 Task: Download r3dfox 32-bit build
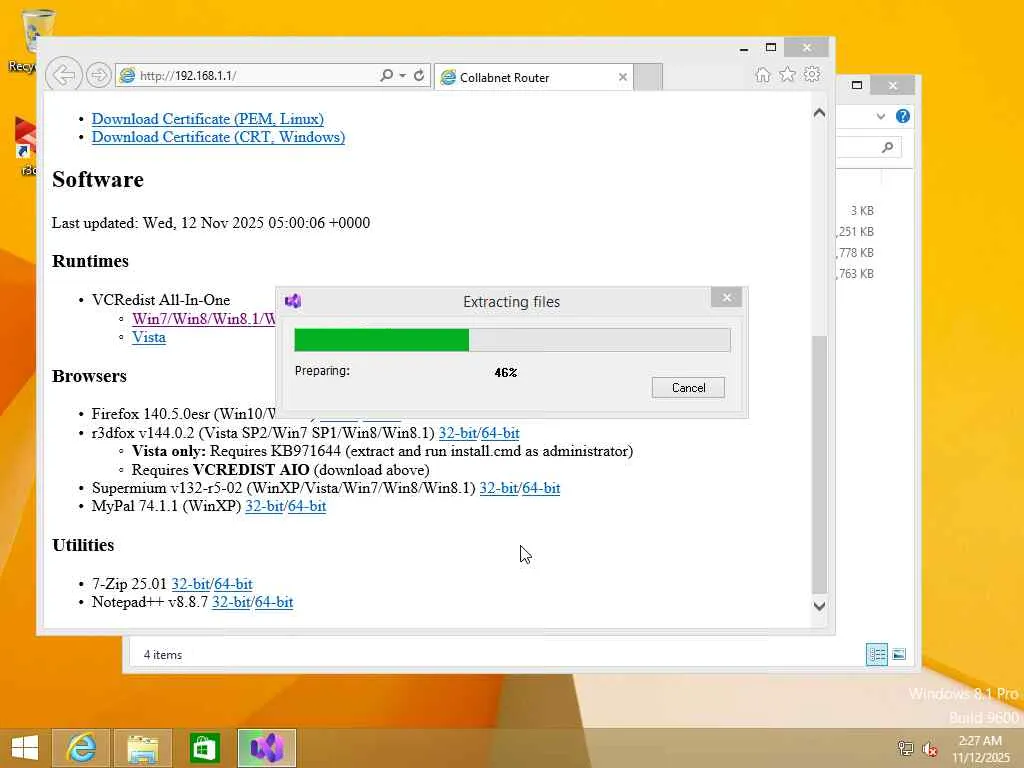457,433
